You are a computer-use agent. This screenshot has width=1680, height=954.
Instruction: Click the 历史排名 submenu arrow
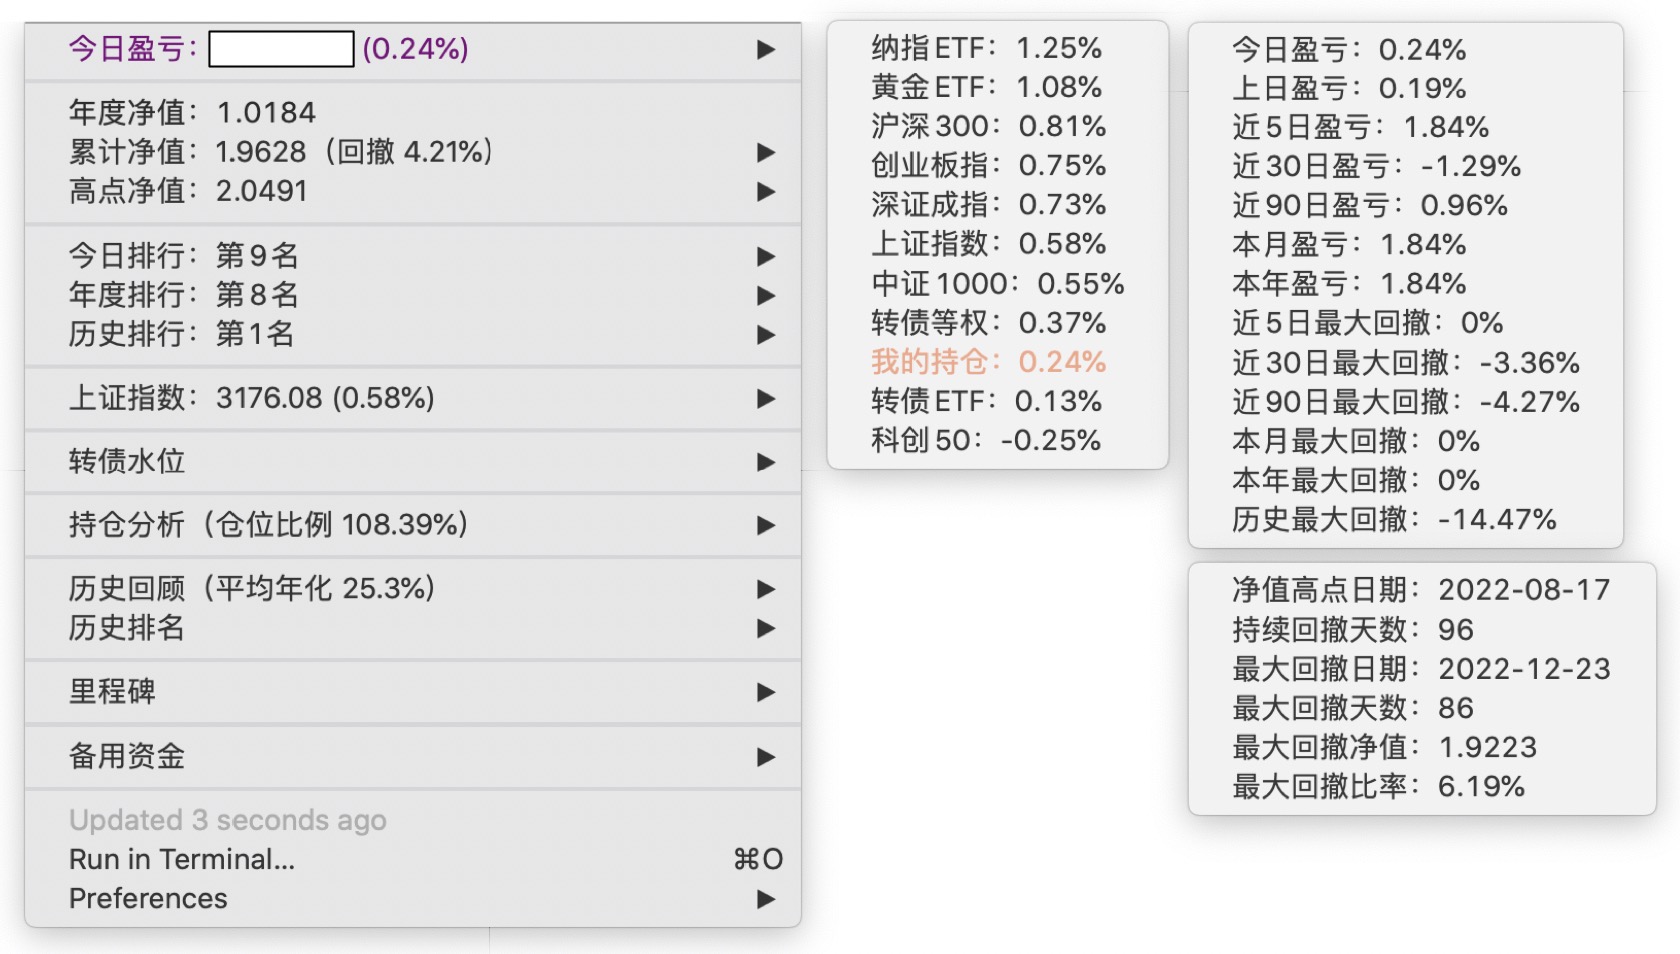(766, 628)
